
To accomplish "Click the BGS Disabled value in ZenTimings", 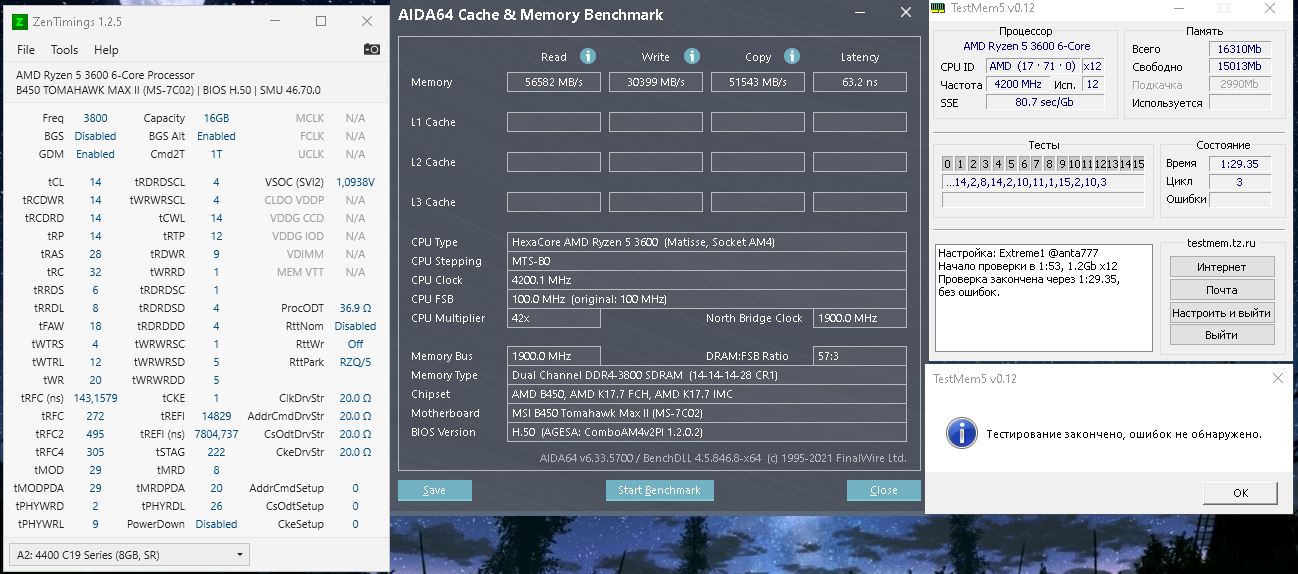I will pos(95,136).
